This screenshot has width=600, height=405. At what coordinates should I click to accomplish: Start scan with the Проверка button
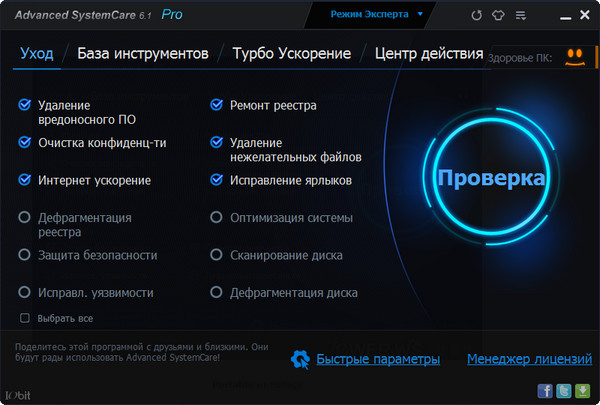pyautogui.click(x=491, y=177)
